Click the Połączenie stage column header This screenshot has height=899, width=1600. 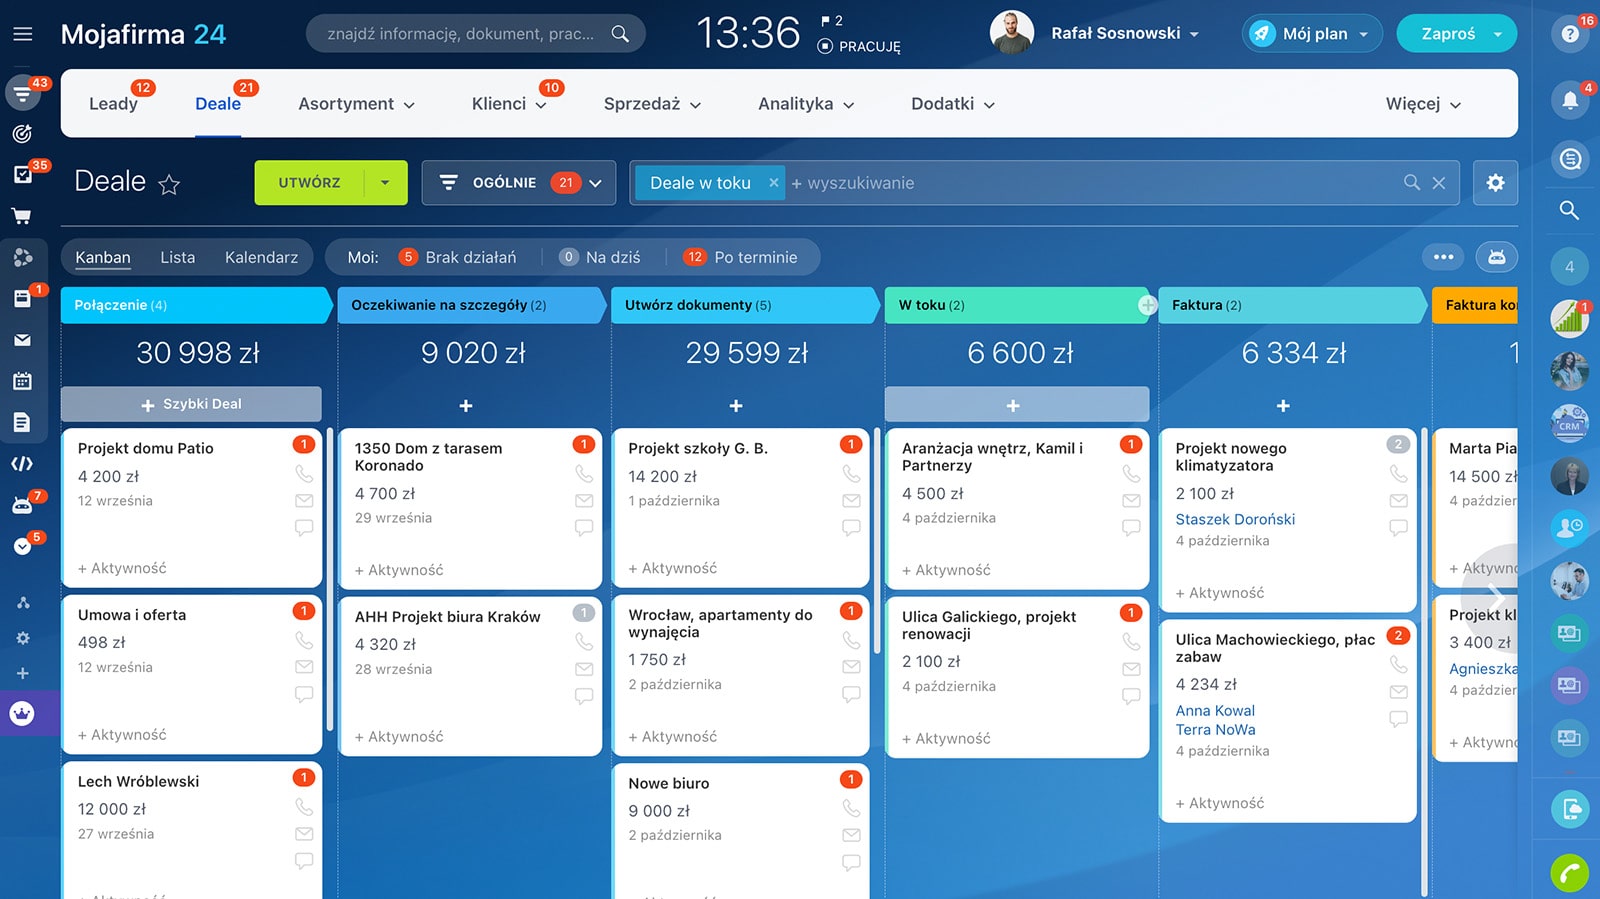click(195, 305)
